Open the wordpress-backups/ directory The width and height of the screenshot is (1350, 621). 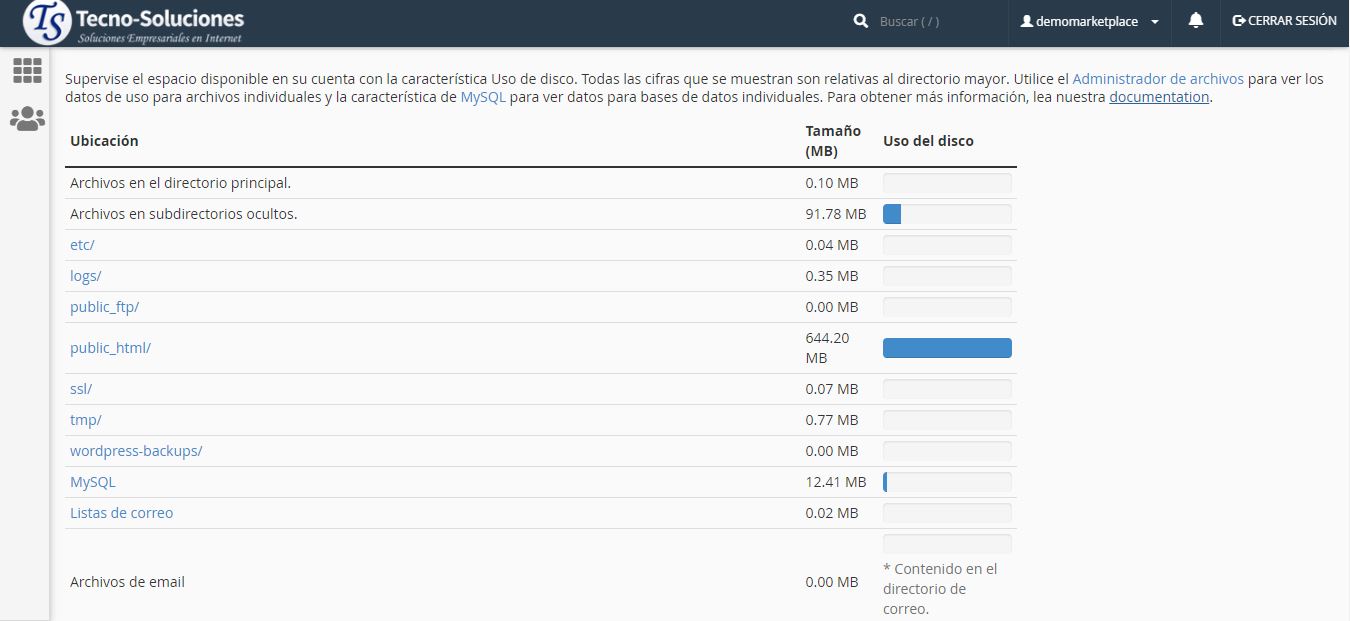click(136, 451)
